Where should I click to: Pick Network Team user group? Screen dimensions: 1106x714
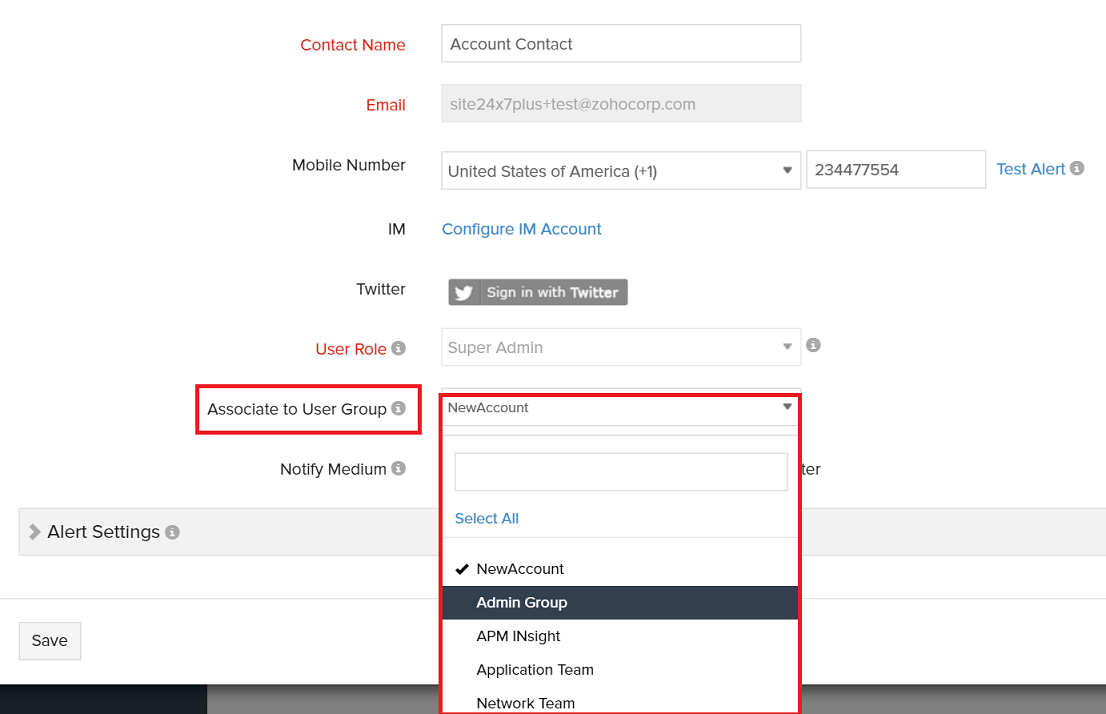point(621,703)
